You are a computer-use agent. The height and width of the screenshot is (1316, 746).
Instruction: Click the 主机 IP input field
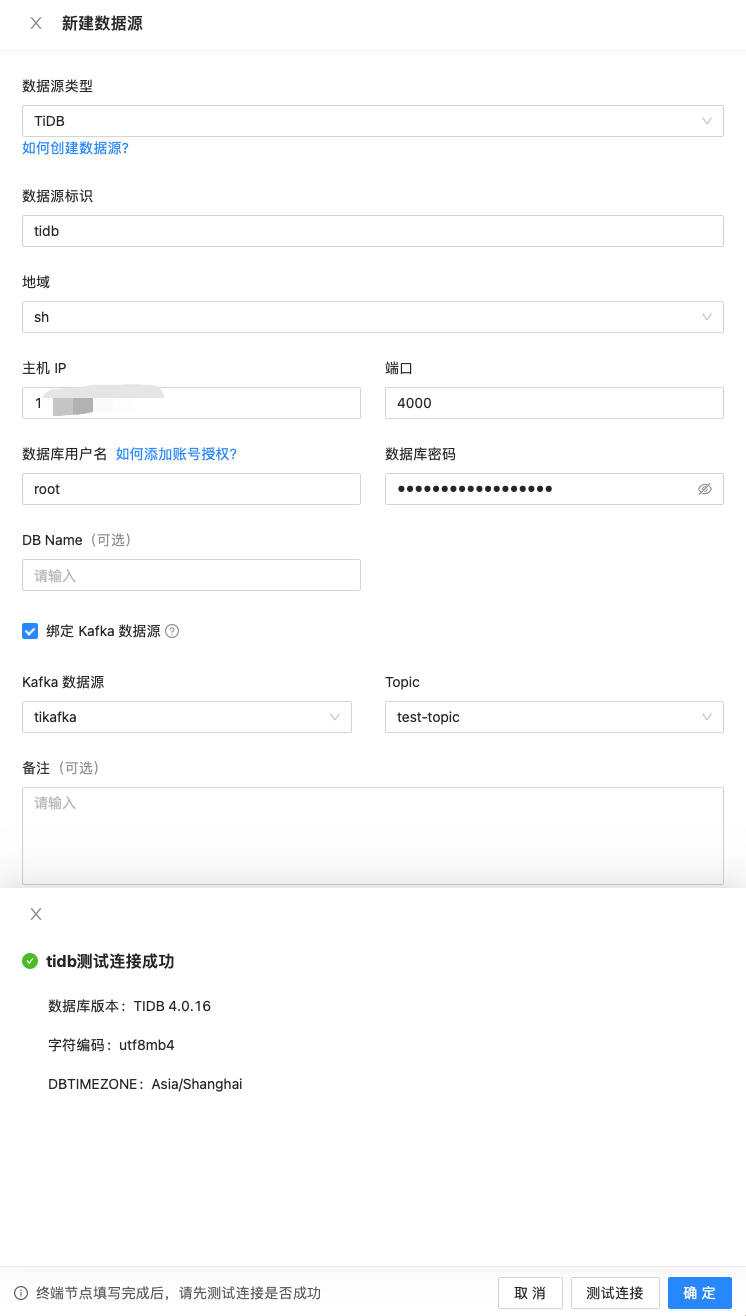191,403
